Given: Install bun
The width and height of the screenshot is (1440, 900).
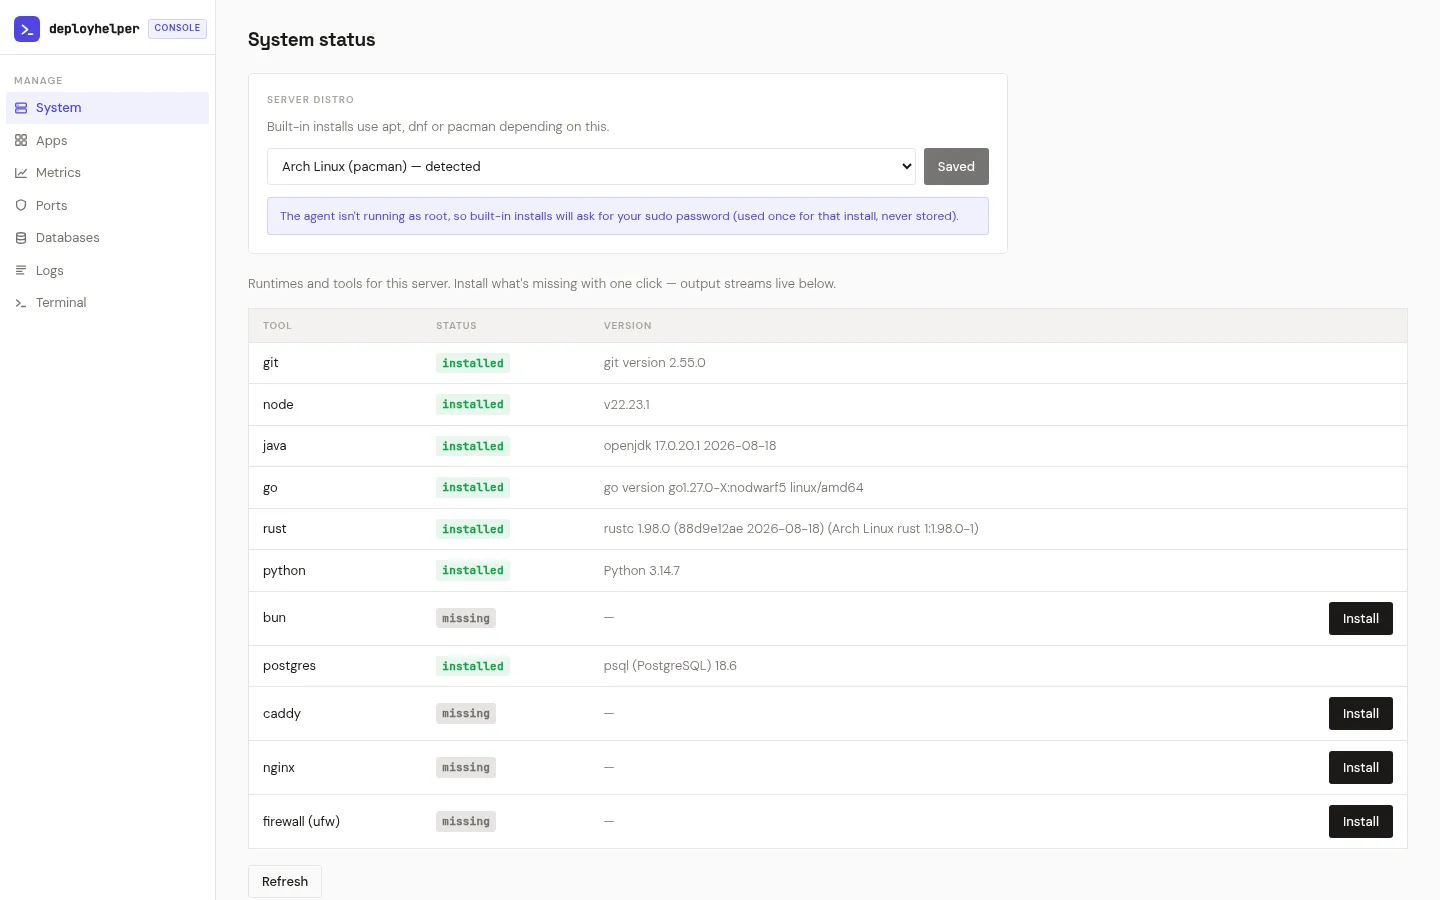Looking at the screenshot, I should [1360, 619].
